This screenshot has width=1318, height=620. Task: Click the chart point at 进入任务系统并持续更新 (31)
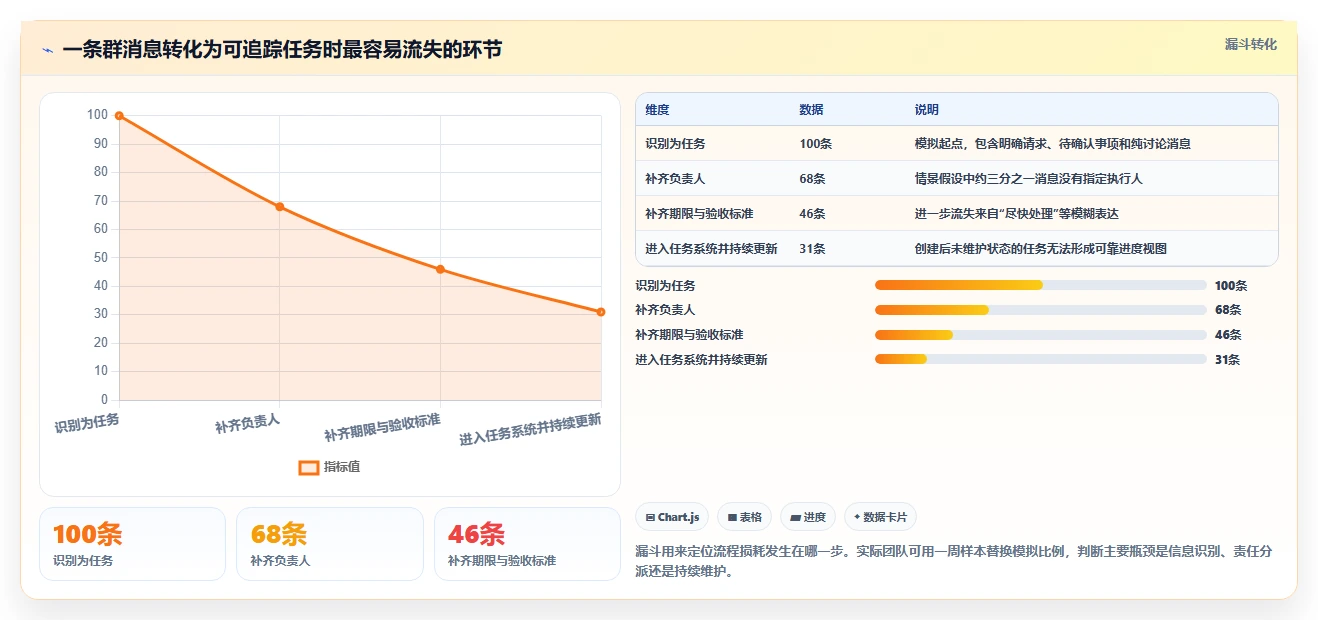(x=601, y=312)
